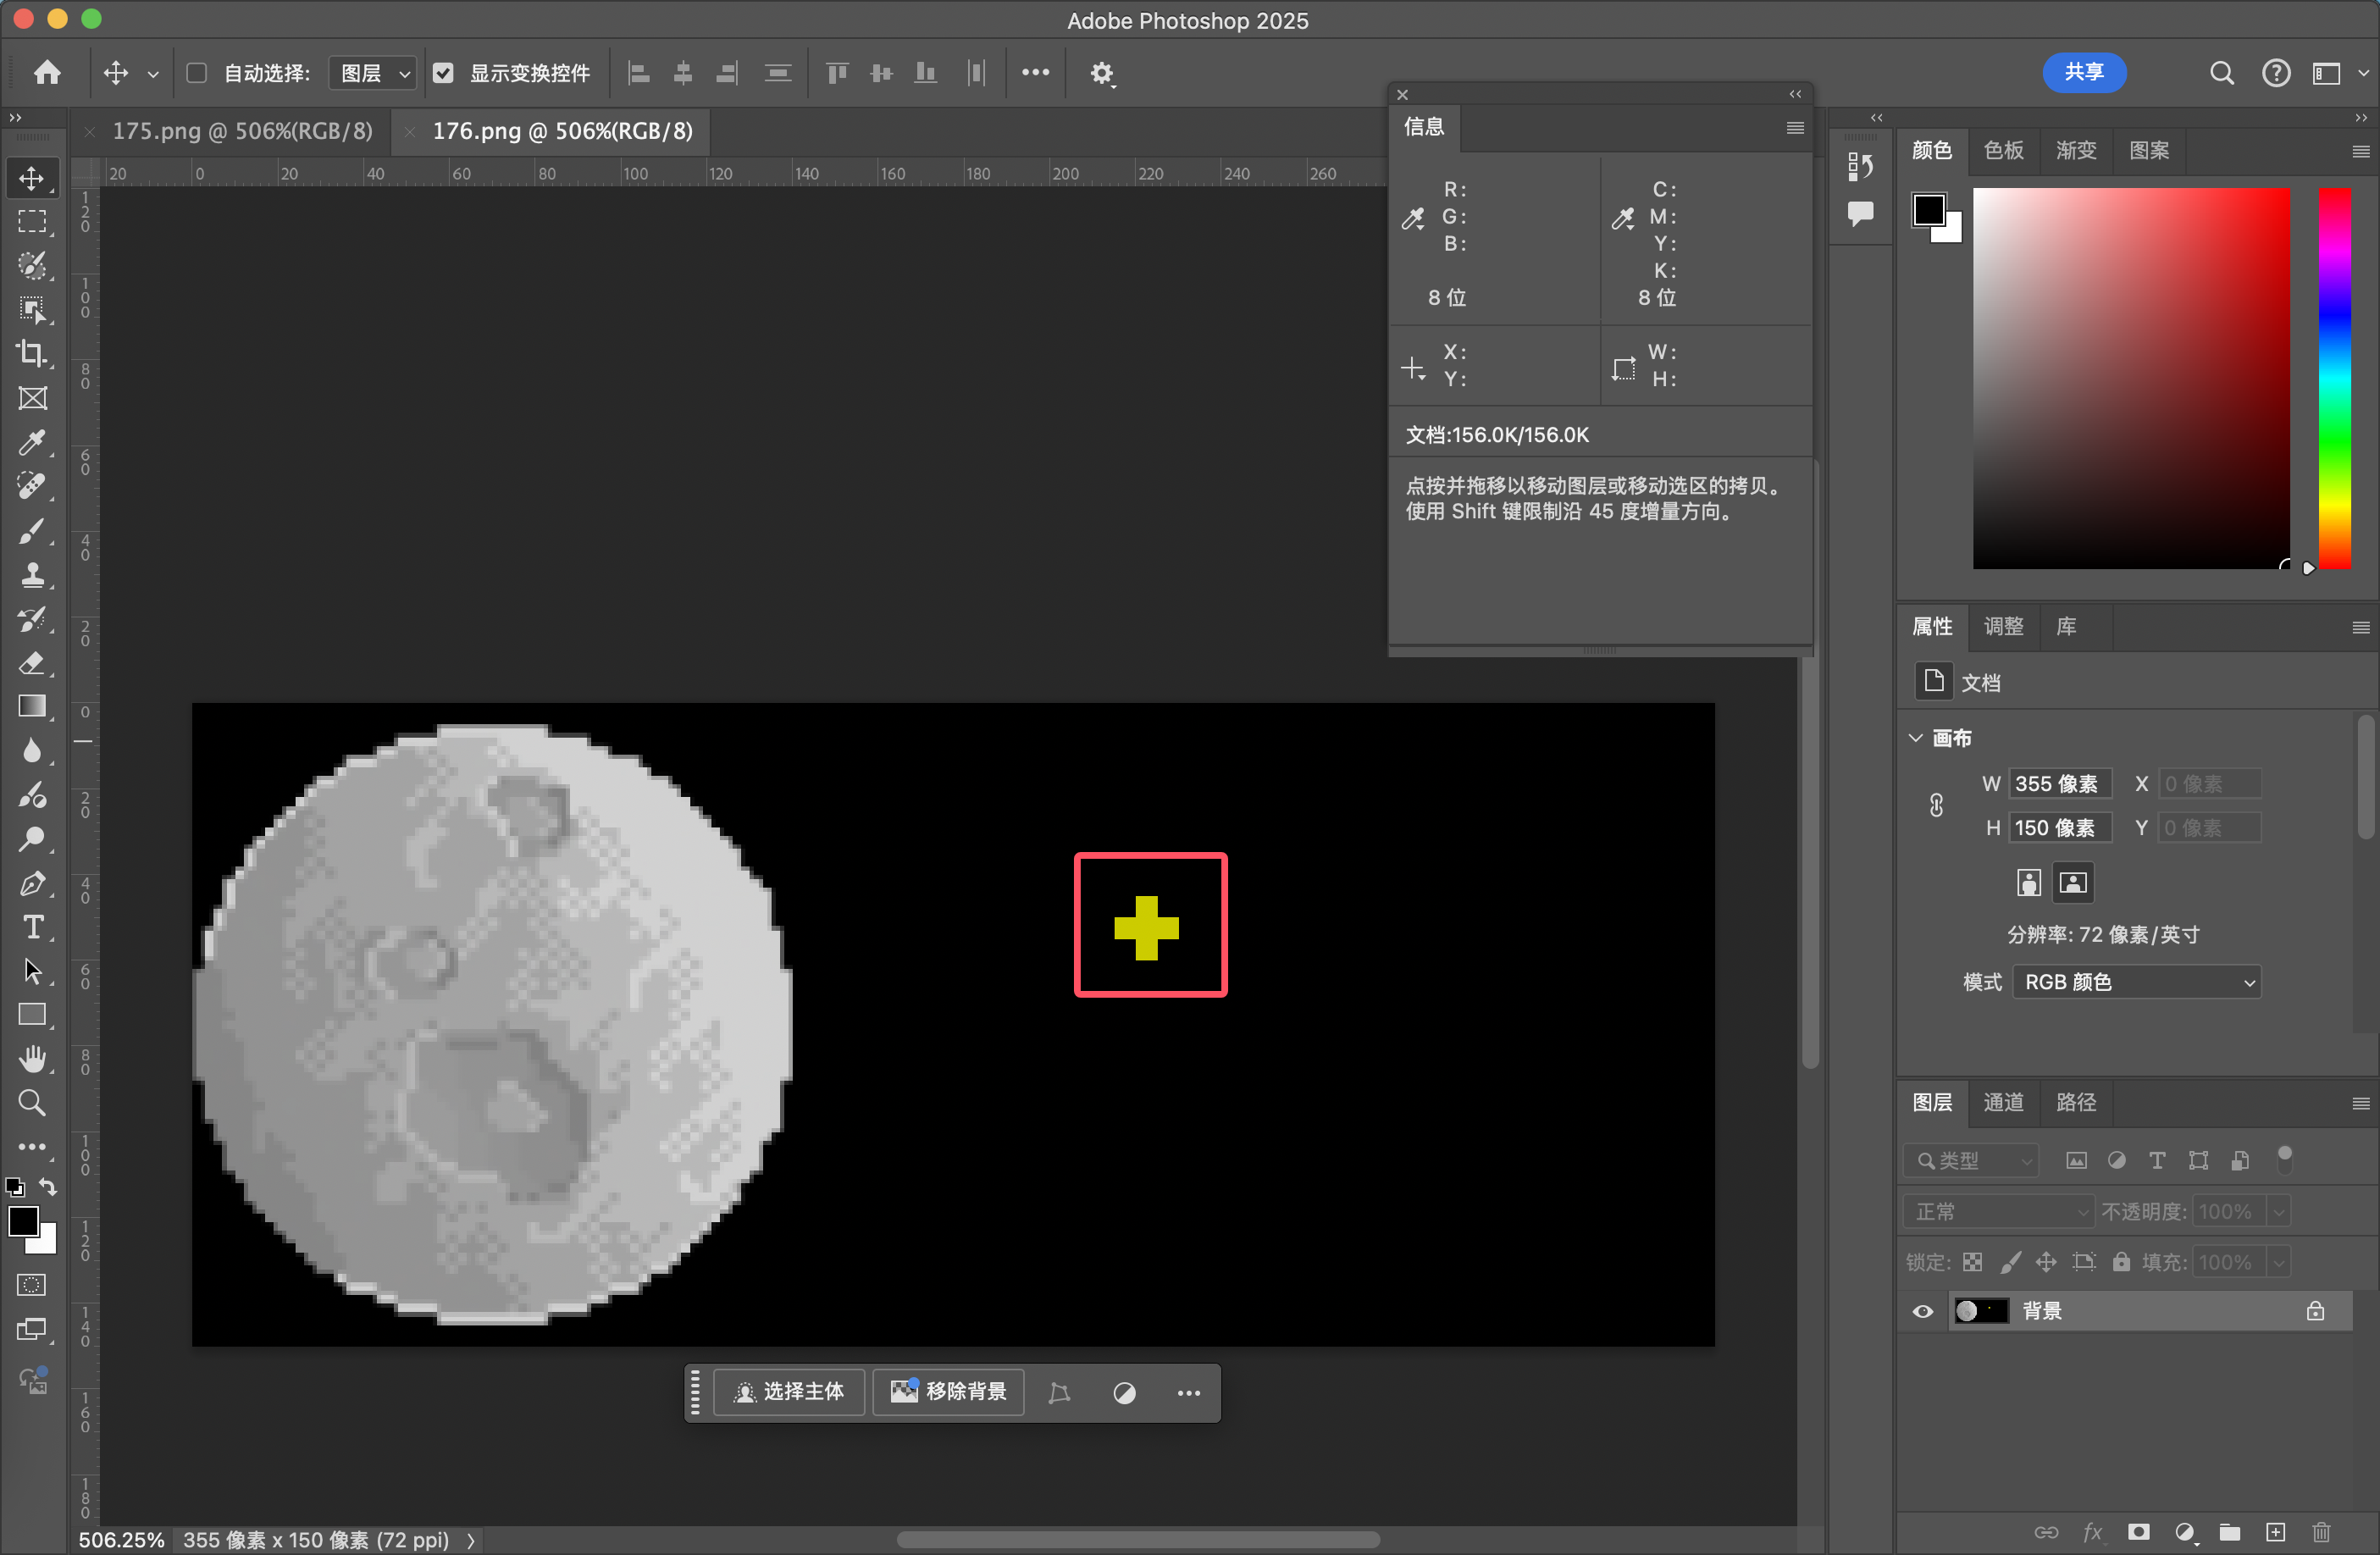Open the 通道 tab
This screenshot has height=1555, width=2380.
tap(2003, 1102)
